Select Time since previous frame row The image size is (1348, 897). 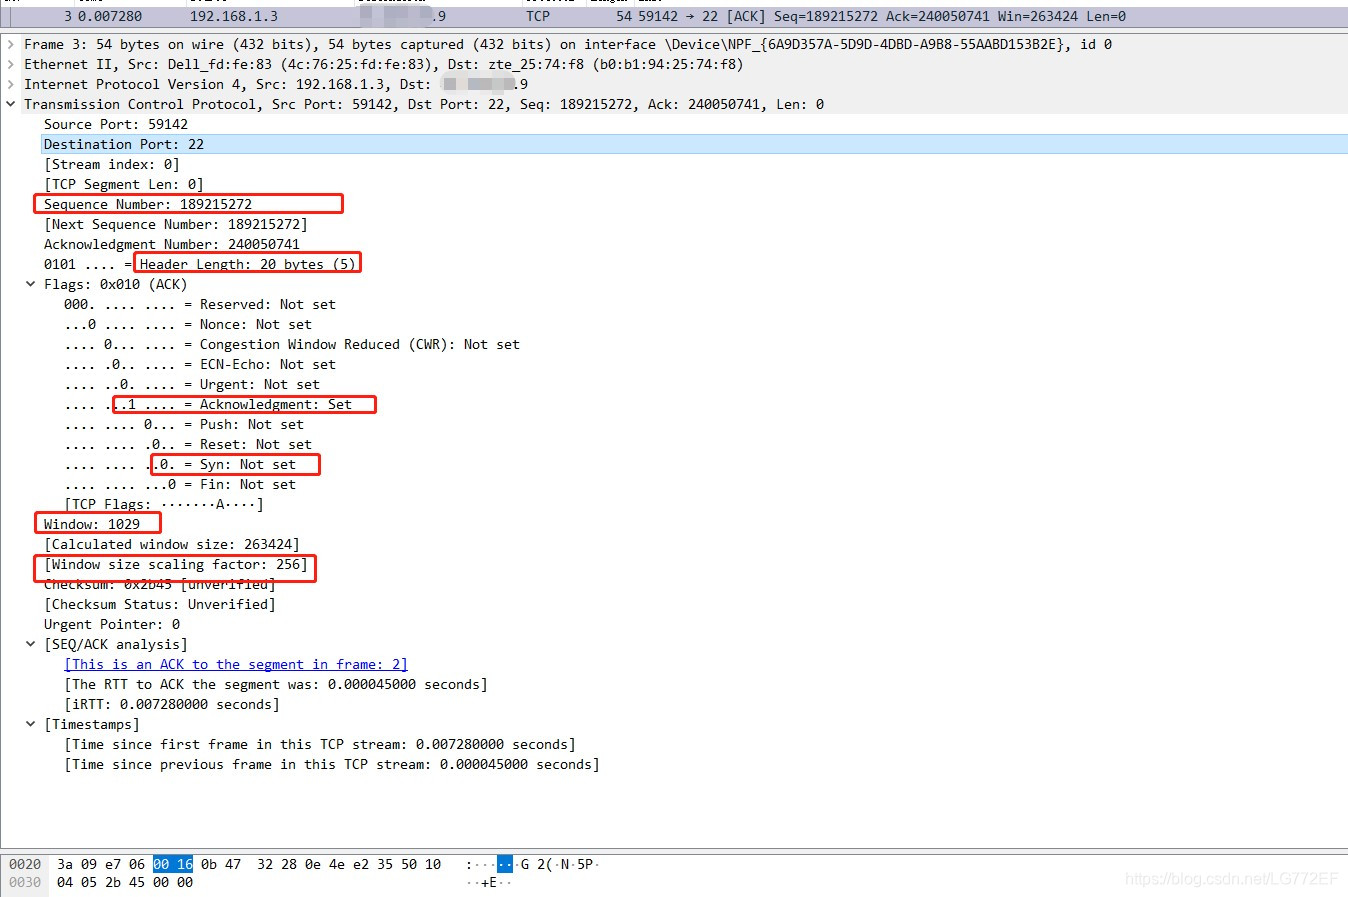(x=332, y=764)
